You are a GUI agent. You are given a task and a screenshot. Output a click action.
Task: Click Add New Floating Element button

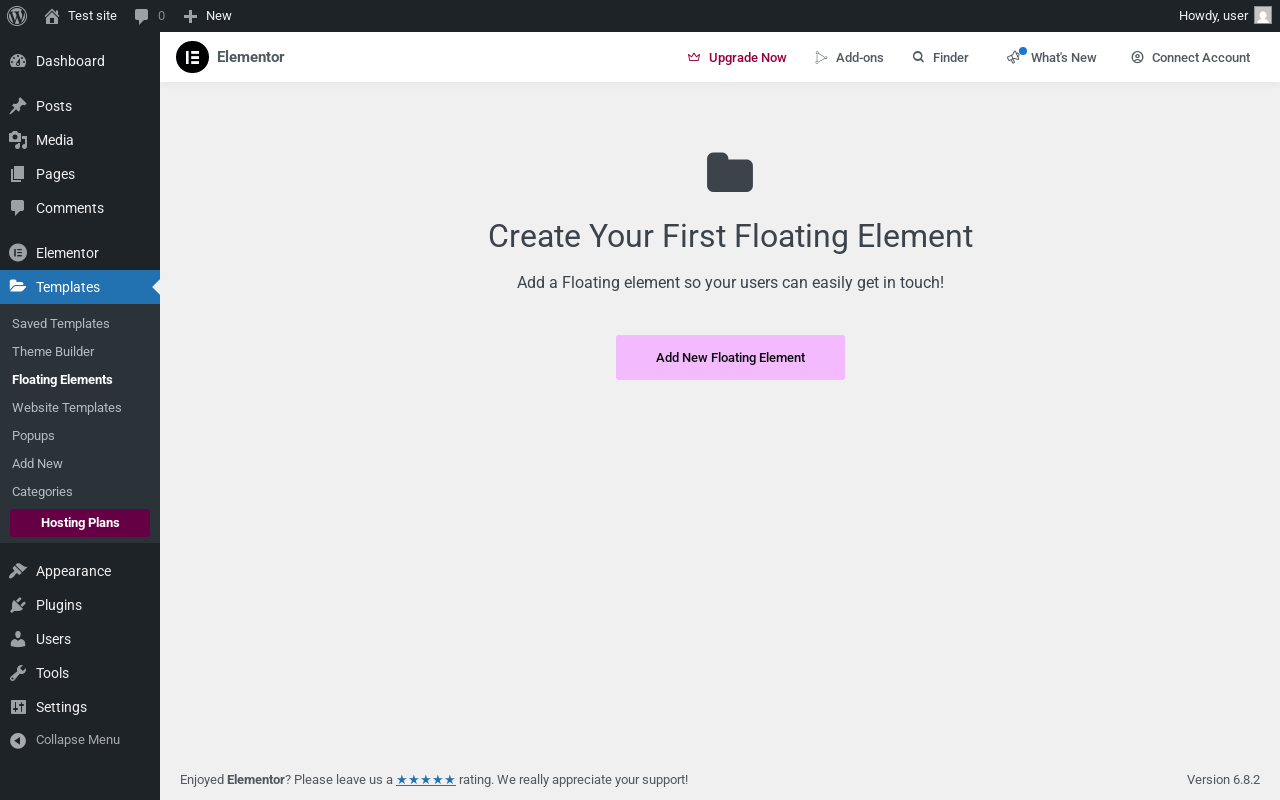click(730, 357)
